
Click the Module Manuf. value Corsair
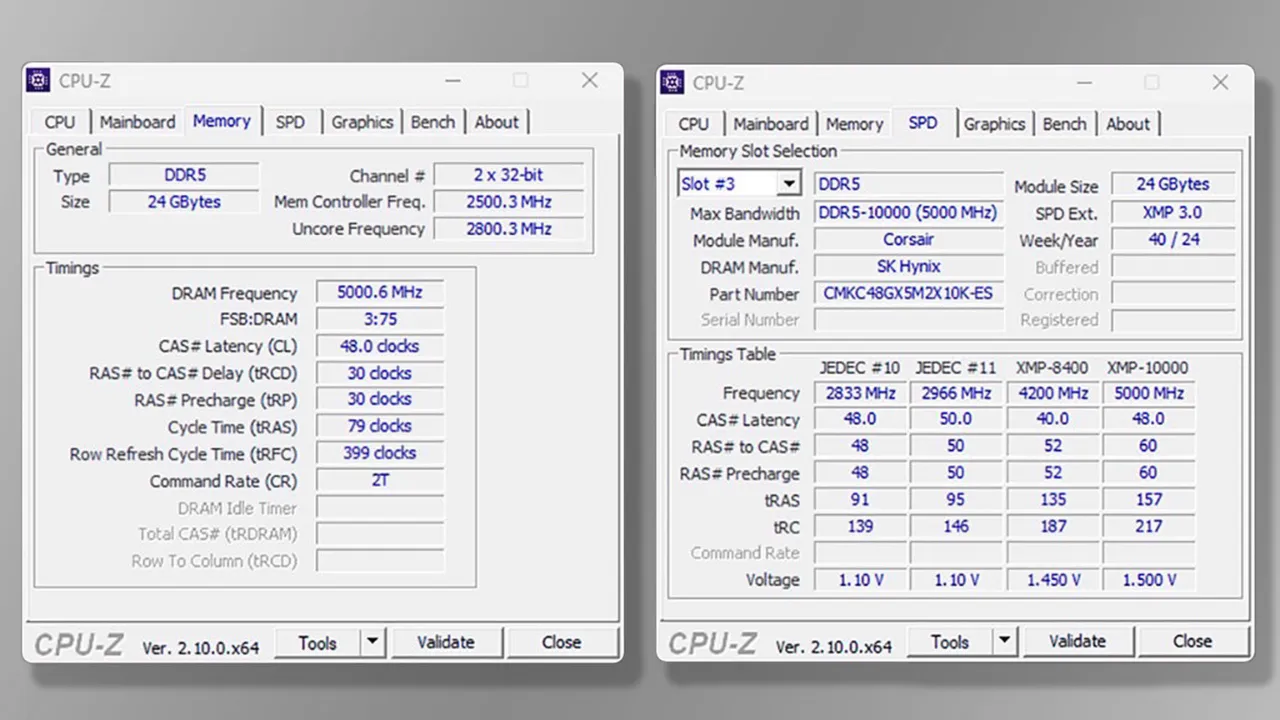pyautogui.click(x=909, y=239)
